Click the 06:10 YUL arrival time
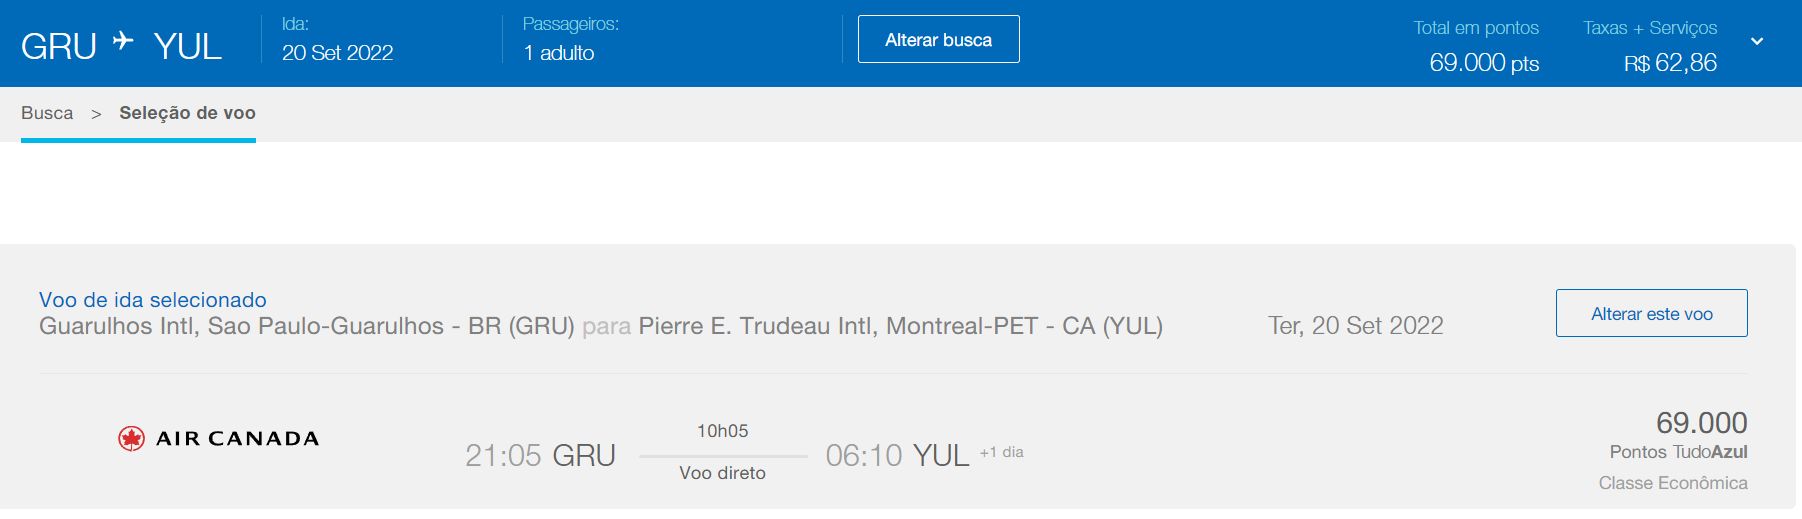This screenshot has height=519, width=1802. [897, 456]
